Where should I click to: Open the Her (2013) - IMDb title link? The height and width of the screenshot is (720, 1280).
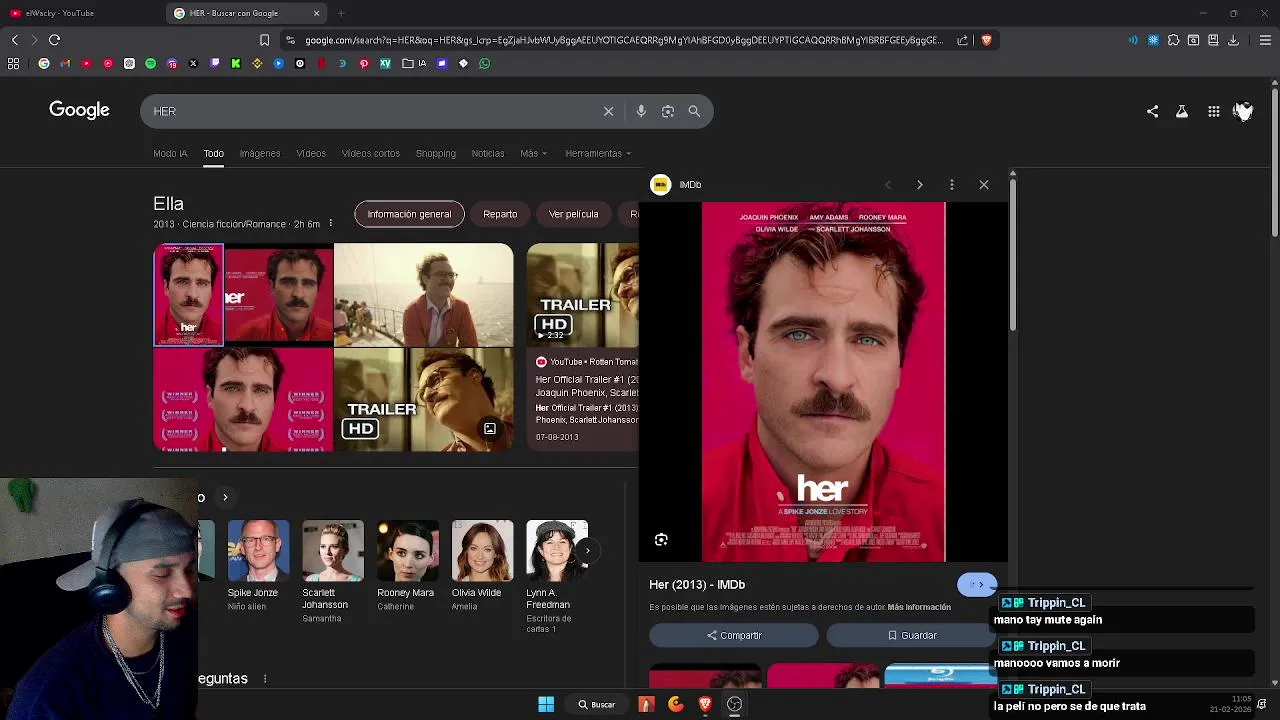click(697, 585)
